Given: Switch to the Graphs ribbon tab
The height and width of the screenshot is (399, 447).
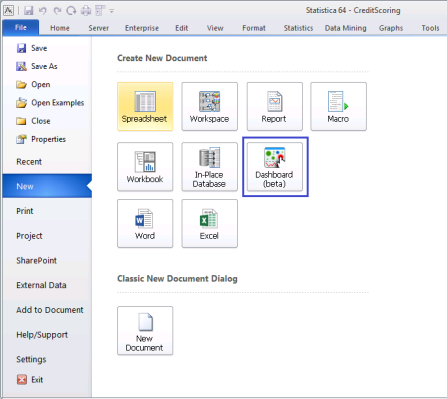Looking at the screenshot, I should [391, 28].
